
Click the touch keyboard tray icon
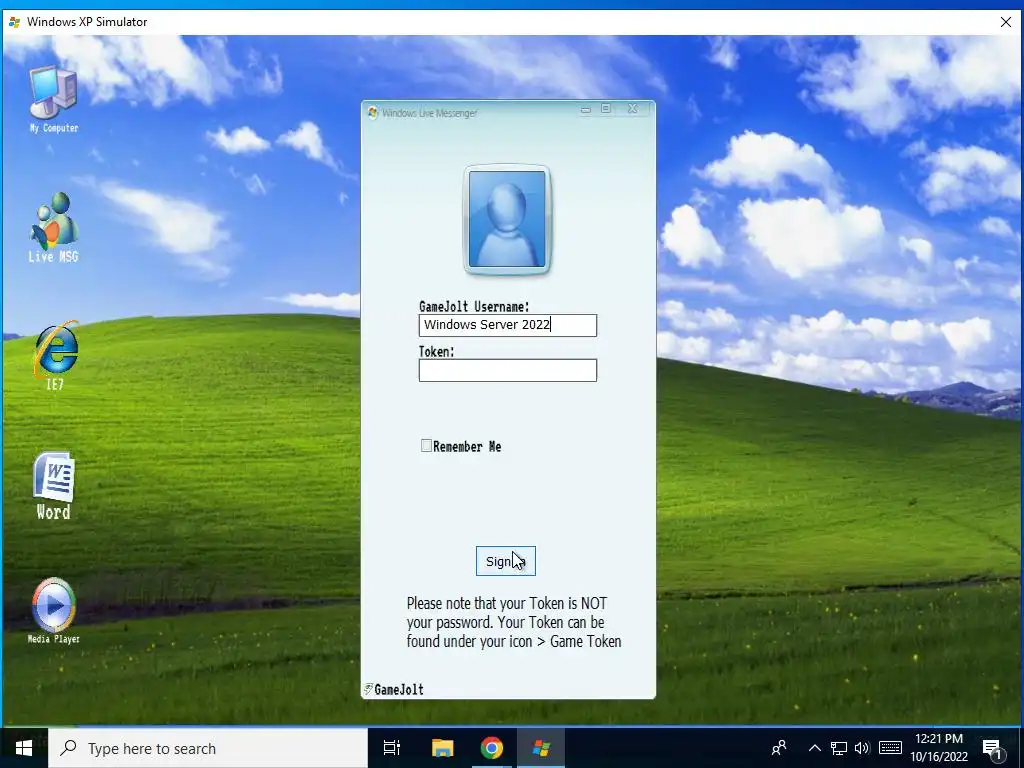[890, 748]
